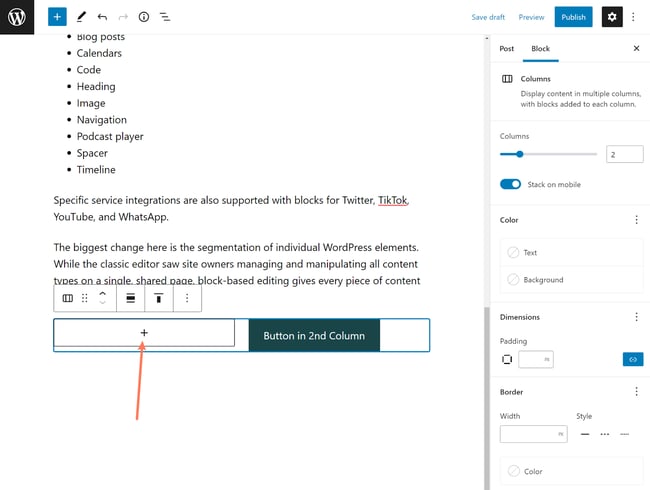Select the dashed border style
650x490 pixels.
pos(604,434)
